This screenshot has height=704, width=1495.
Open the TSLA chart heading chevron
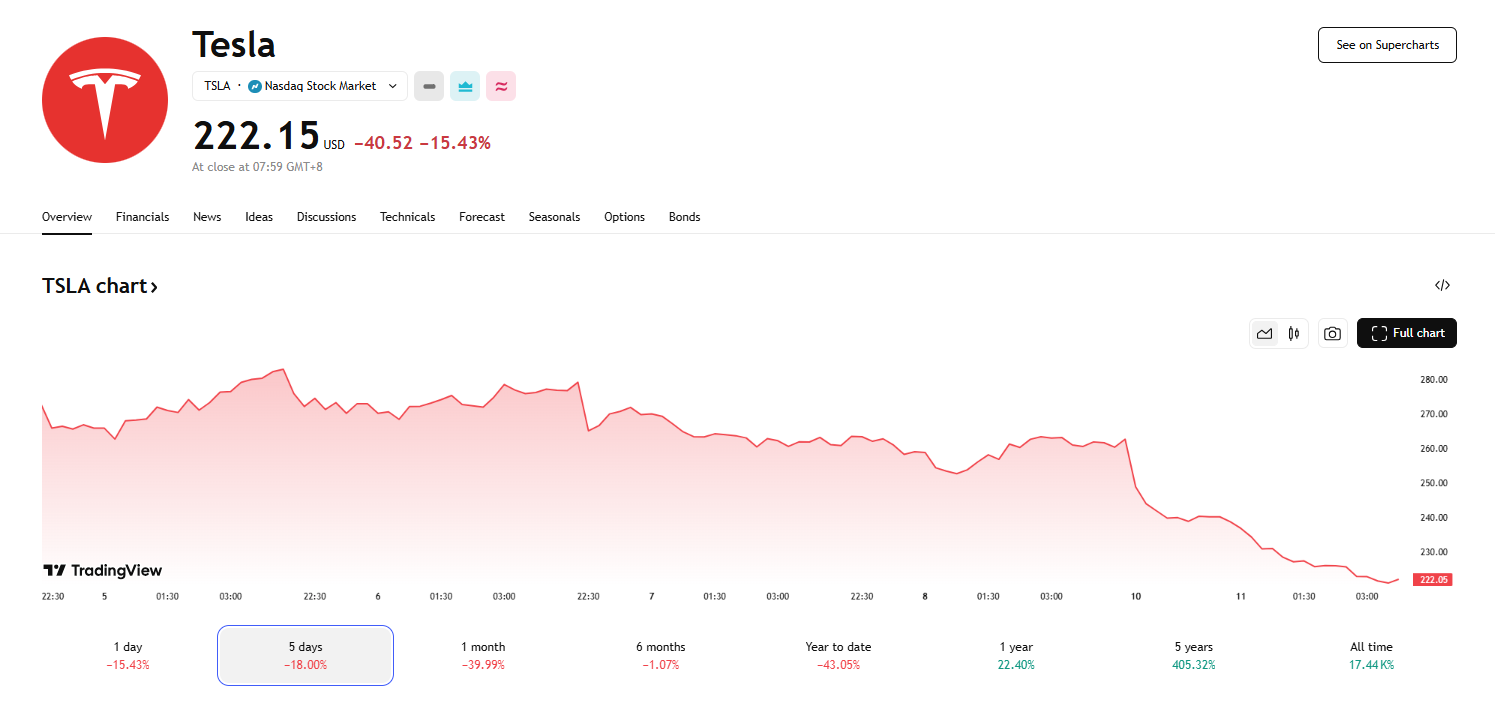click(x=154, y=287)
